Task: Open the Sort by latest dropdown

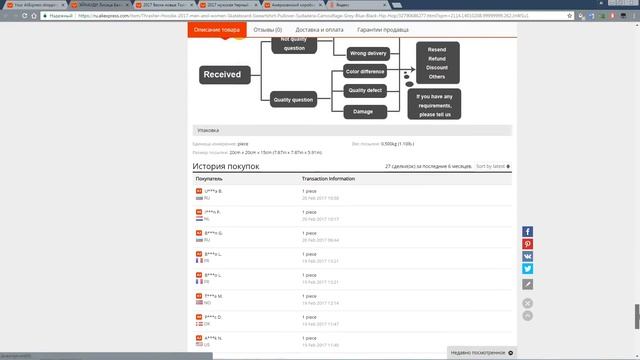Action: pos(493,166)
